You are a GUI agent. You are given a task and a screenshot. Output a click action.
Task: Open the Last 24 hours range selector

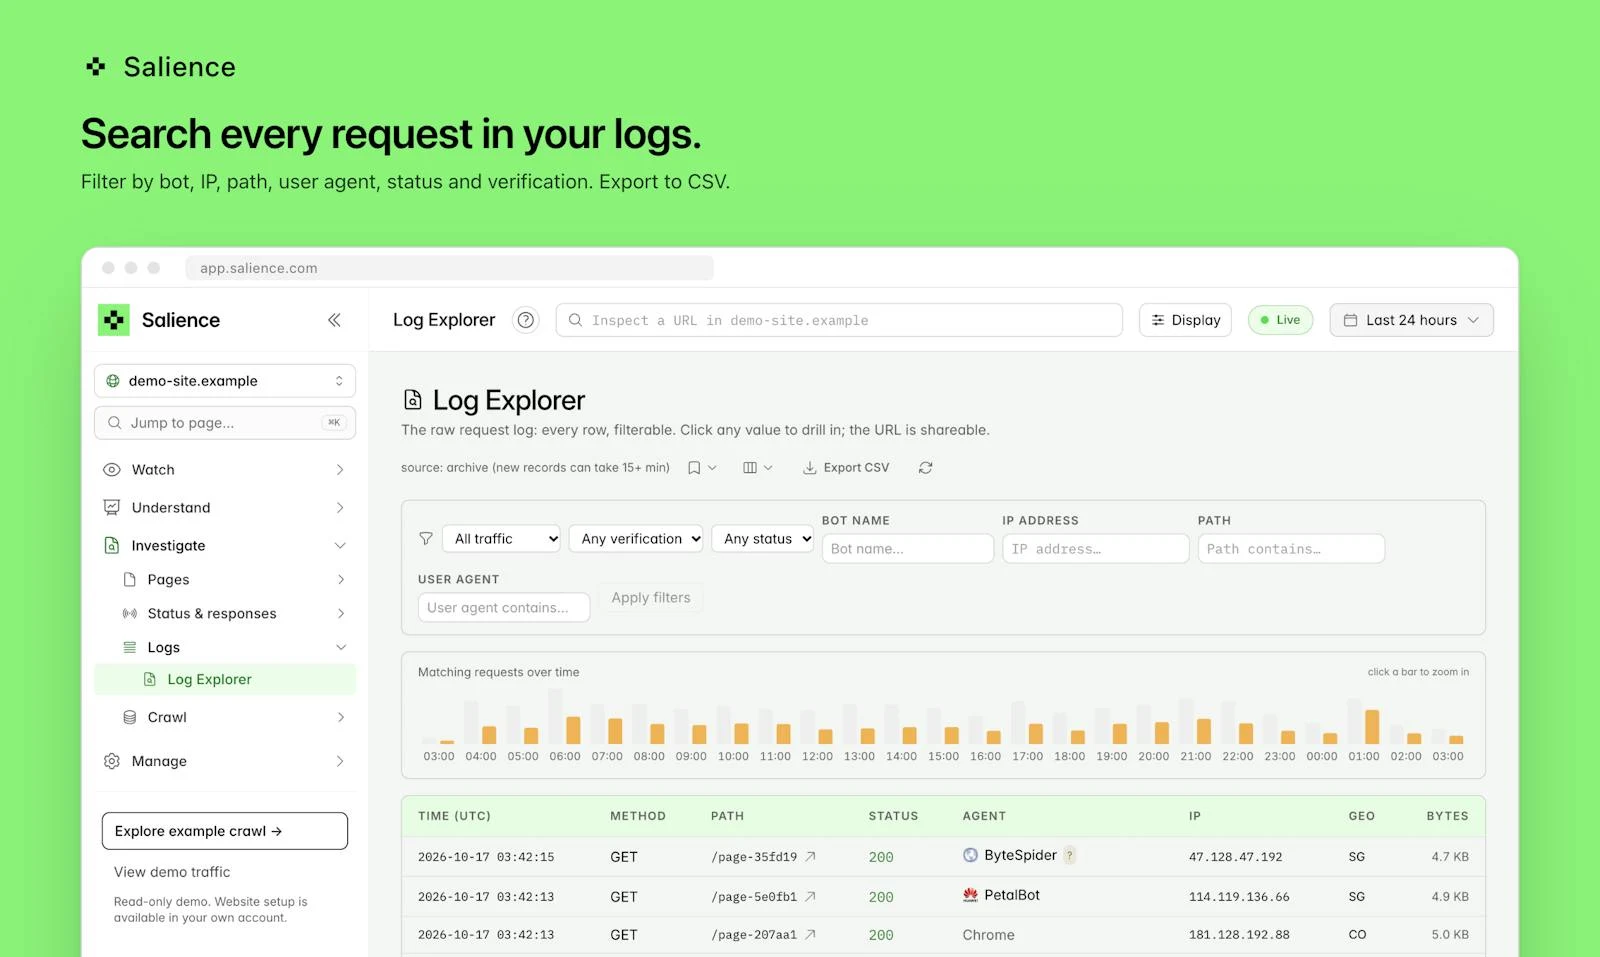(1411, 320)
